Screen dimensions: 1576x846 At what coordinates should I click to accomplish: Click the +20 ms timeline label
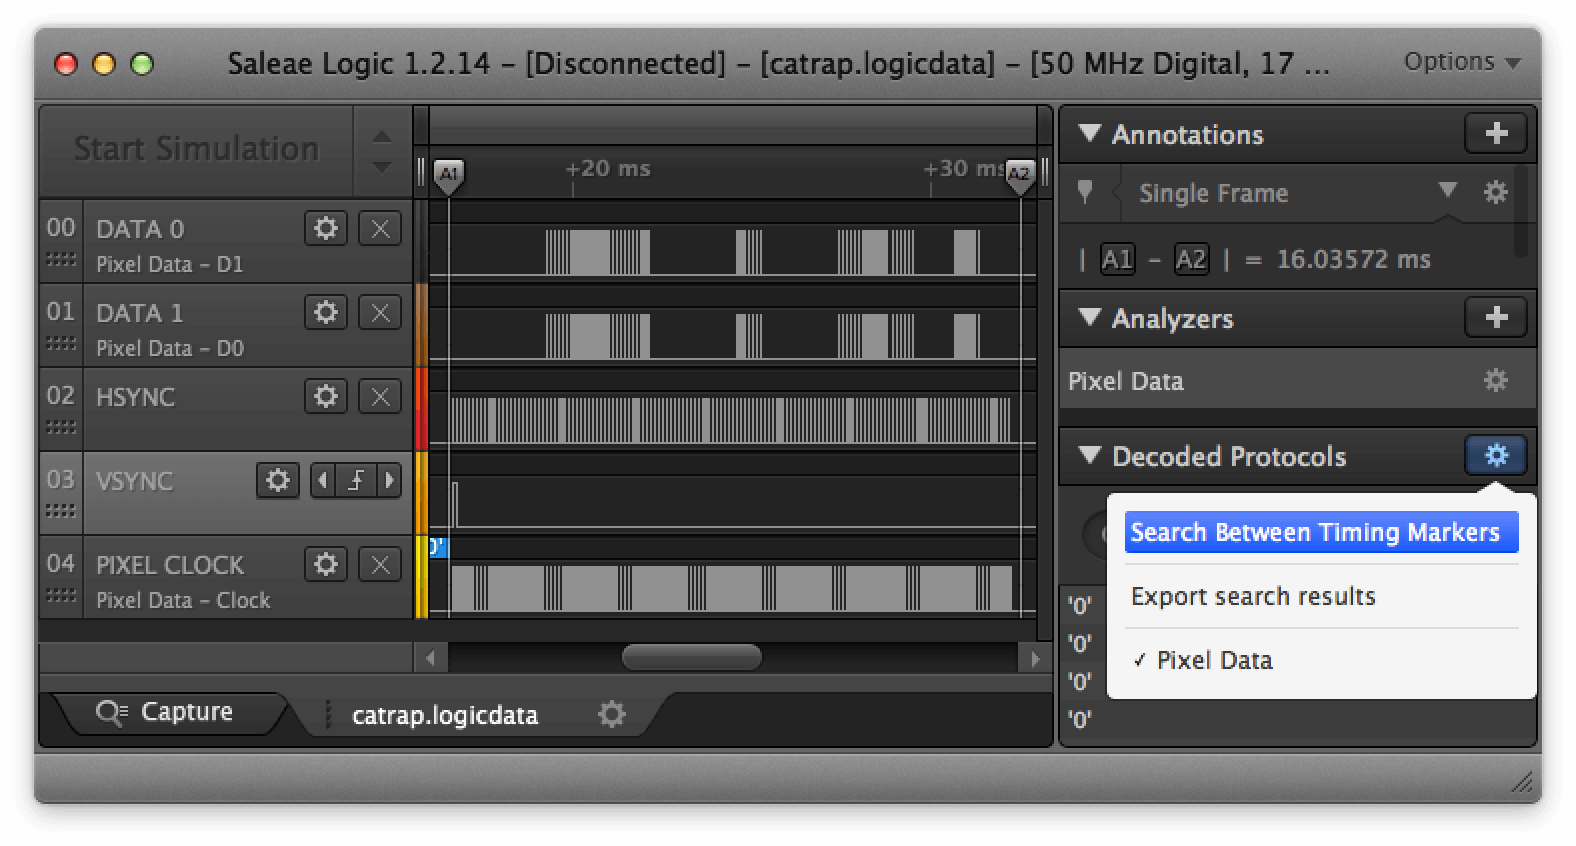coord(608,168)
